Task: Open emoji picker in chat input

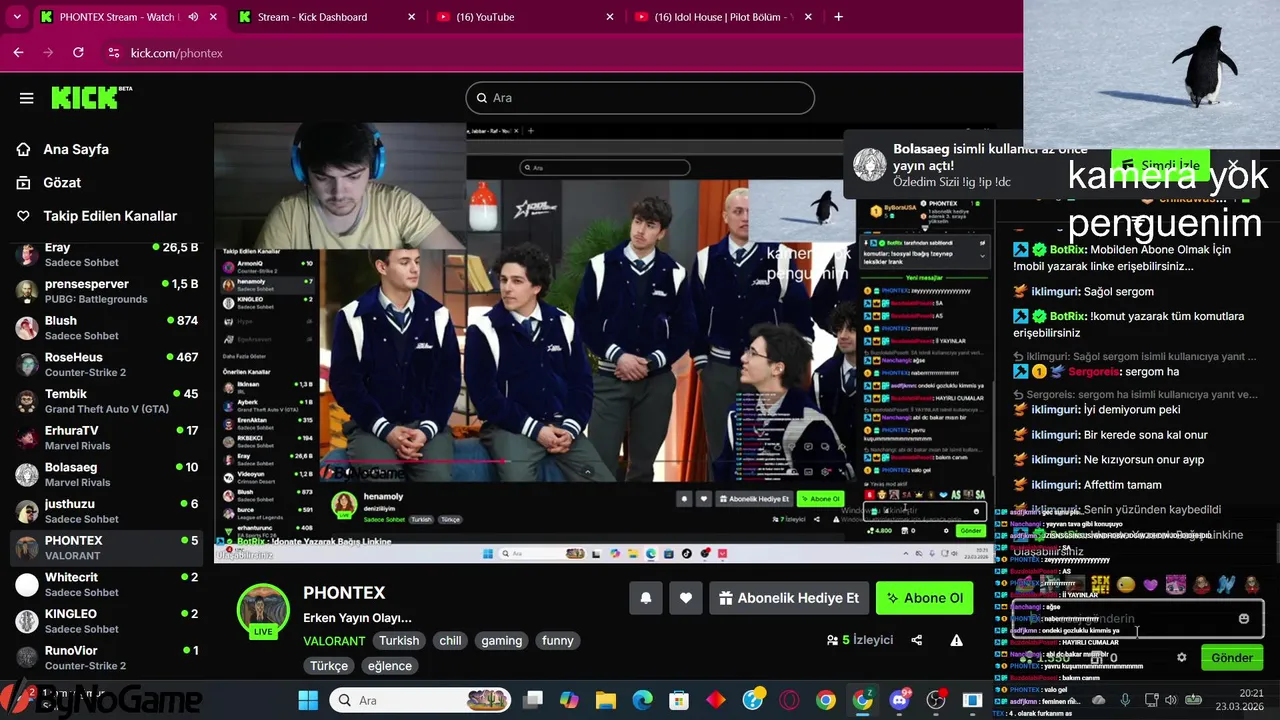Action: click(x=1244, y=619)
